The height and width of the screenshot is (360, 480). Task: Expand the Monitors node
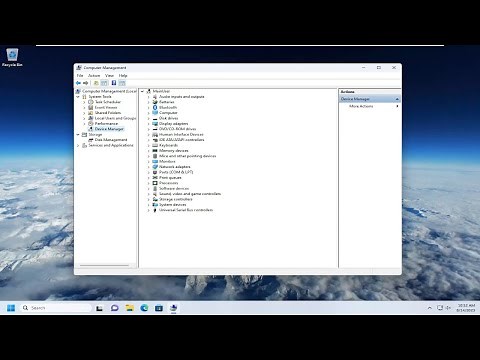pos(149,162)
